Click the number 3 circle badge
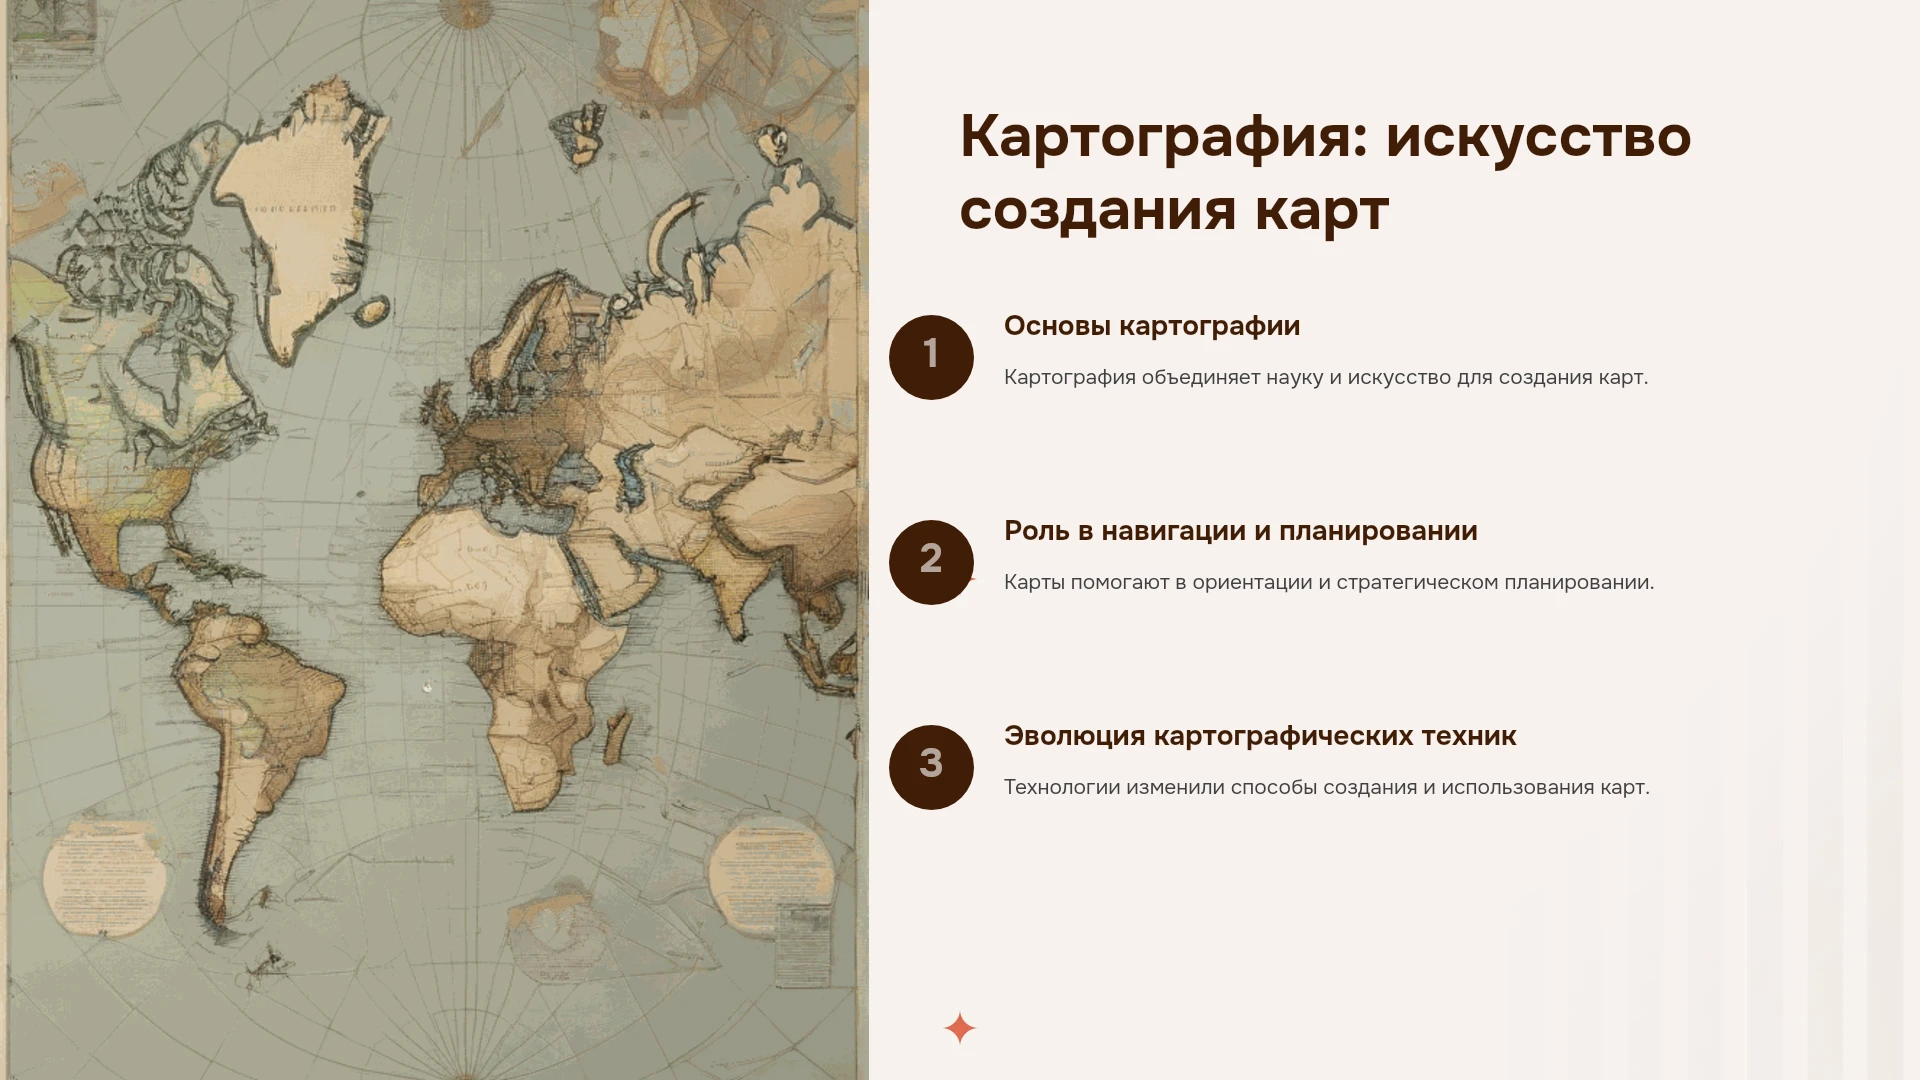This screenshot has height=1080, width=1920. (x=931, y=767)
